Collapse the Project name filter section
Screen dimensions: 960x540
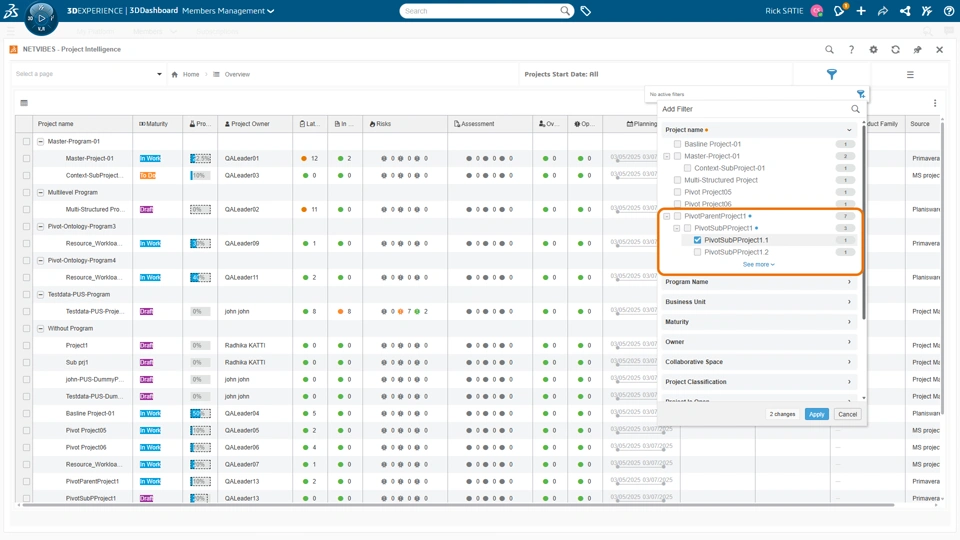tap(849, 130)
